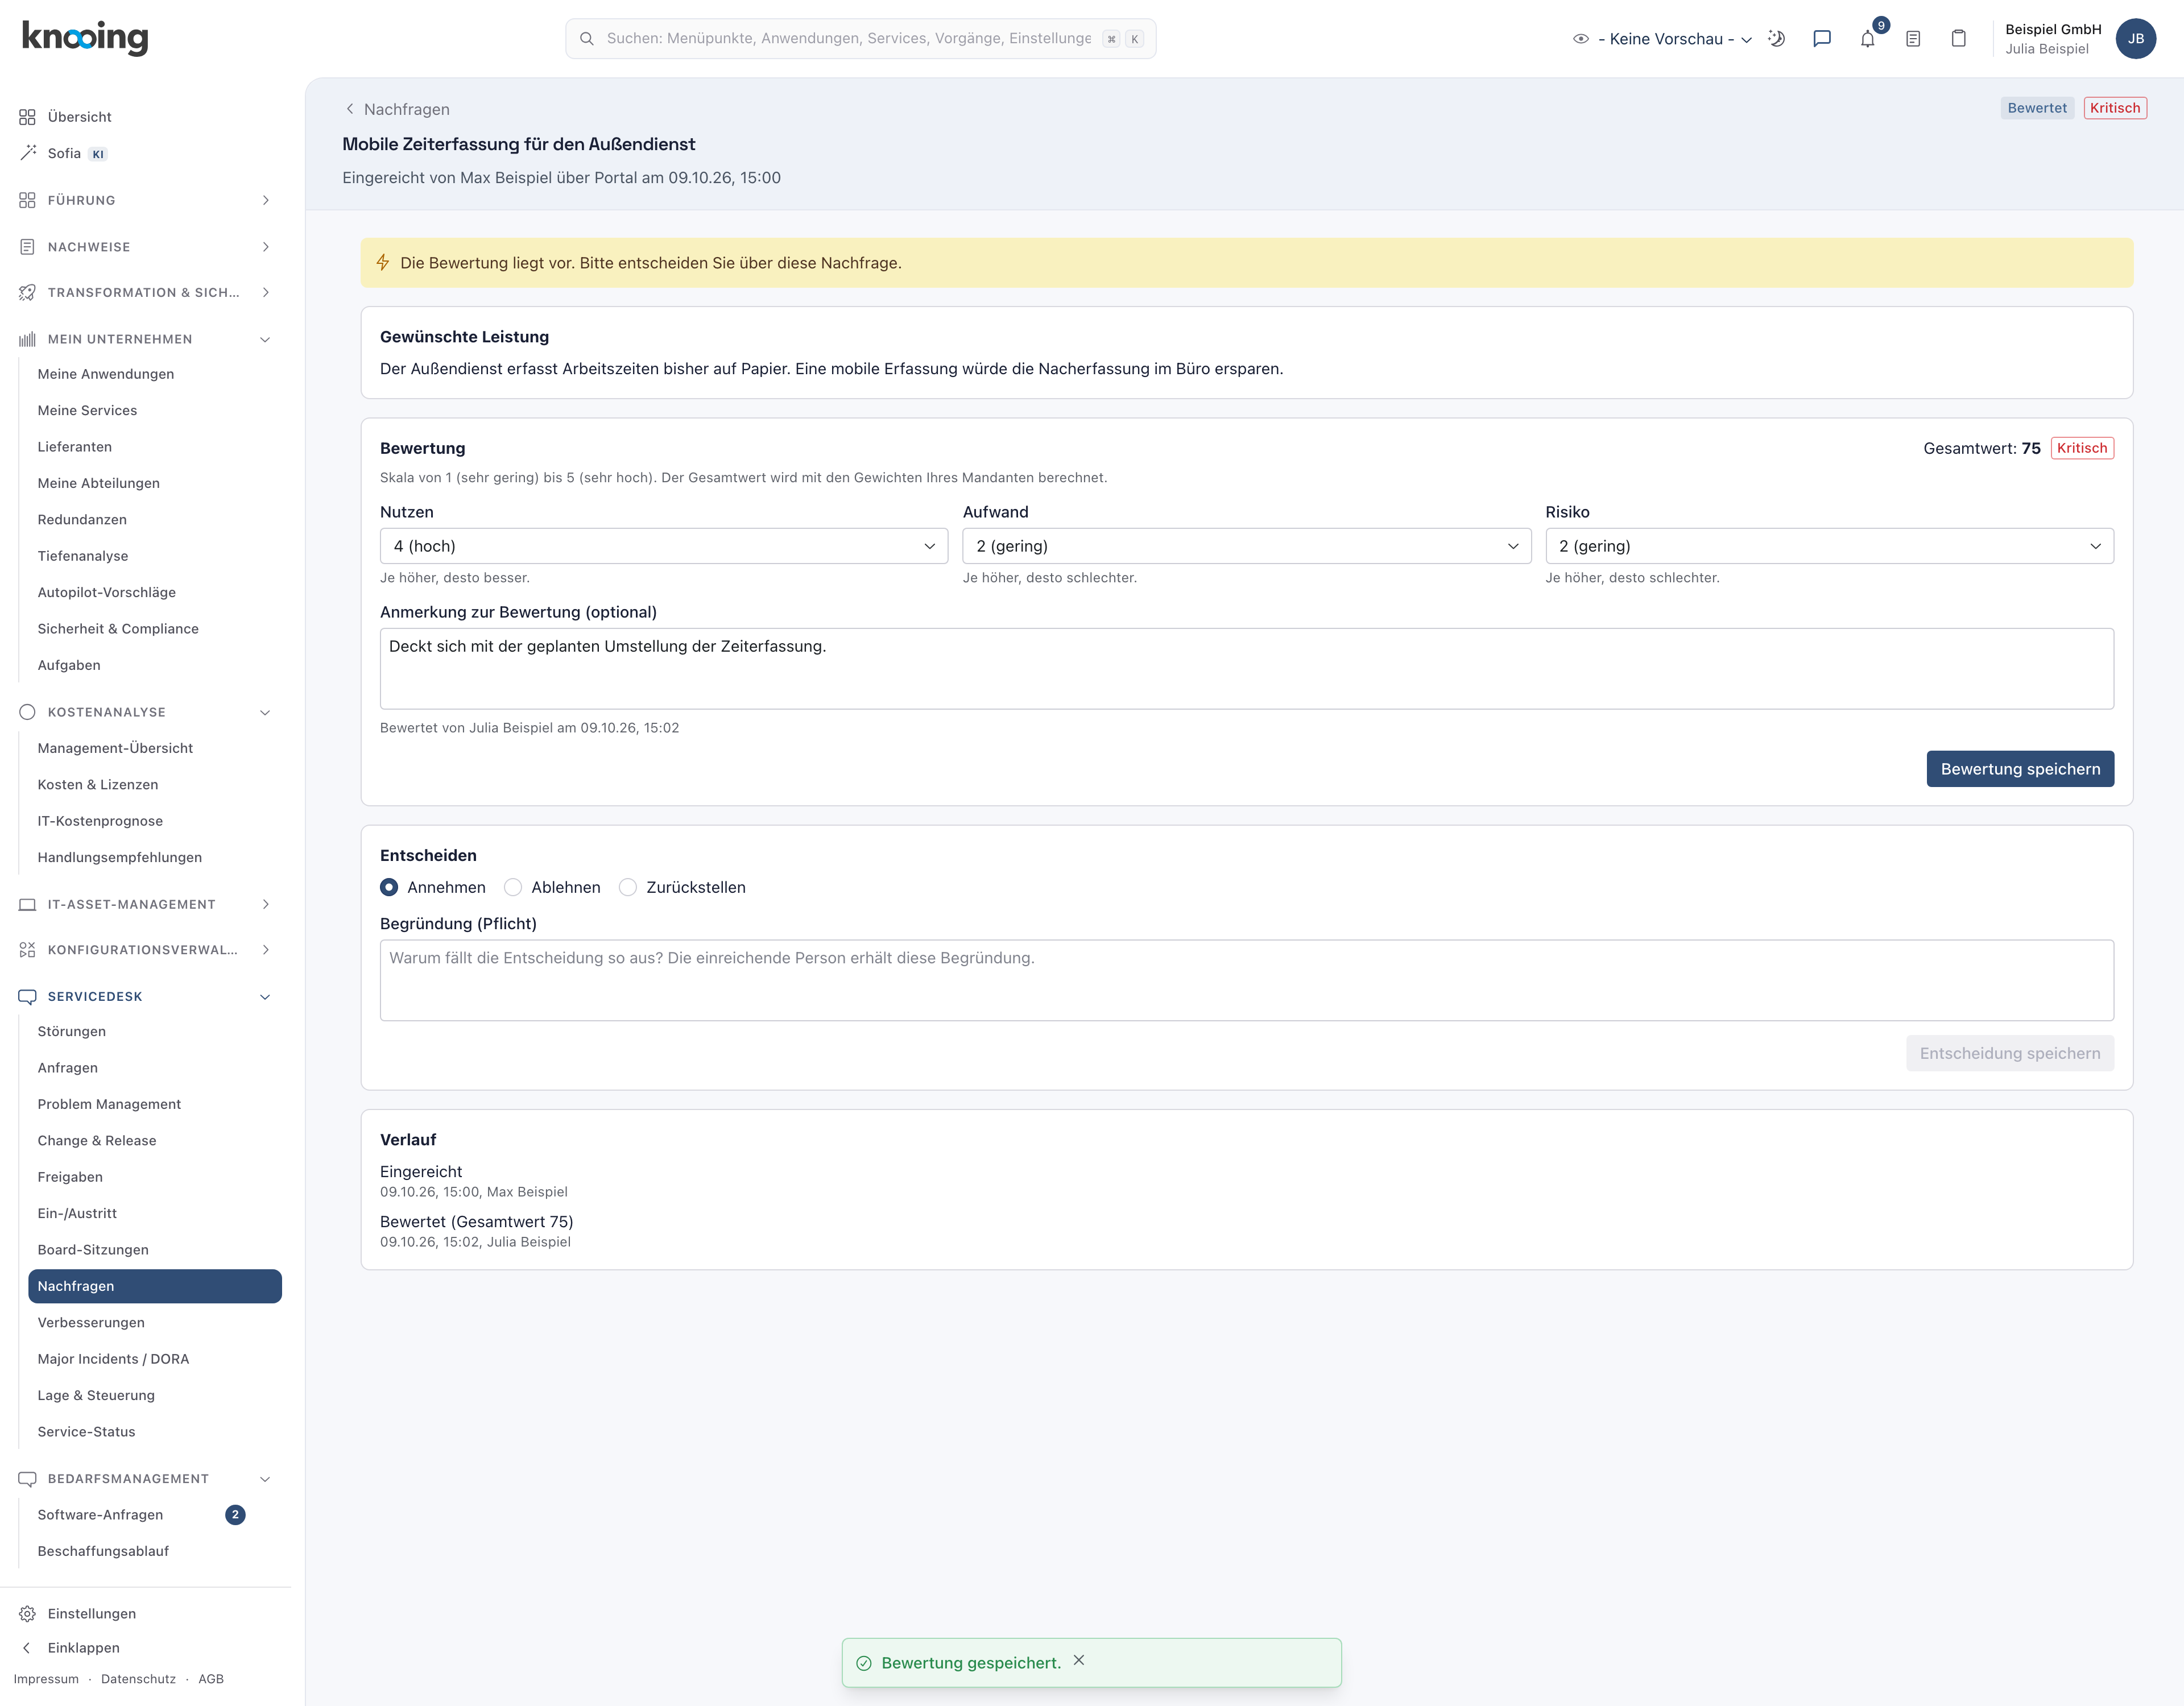Viewport: 2184px width, 1706px height.
Task: Click the Einstellungen gear icon
Action: pos(27,1614)
